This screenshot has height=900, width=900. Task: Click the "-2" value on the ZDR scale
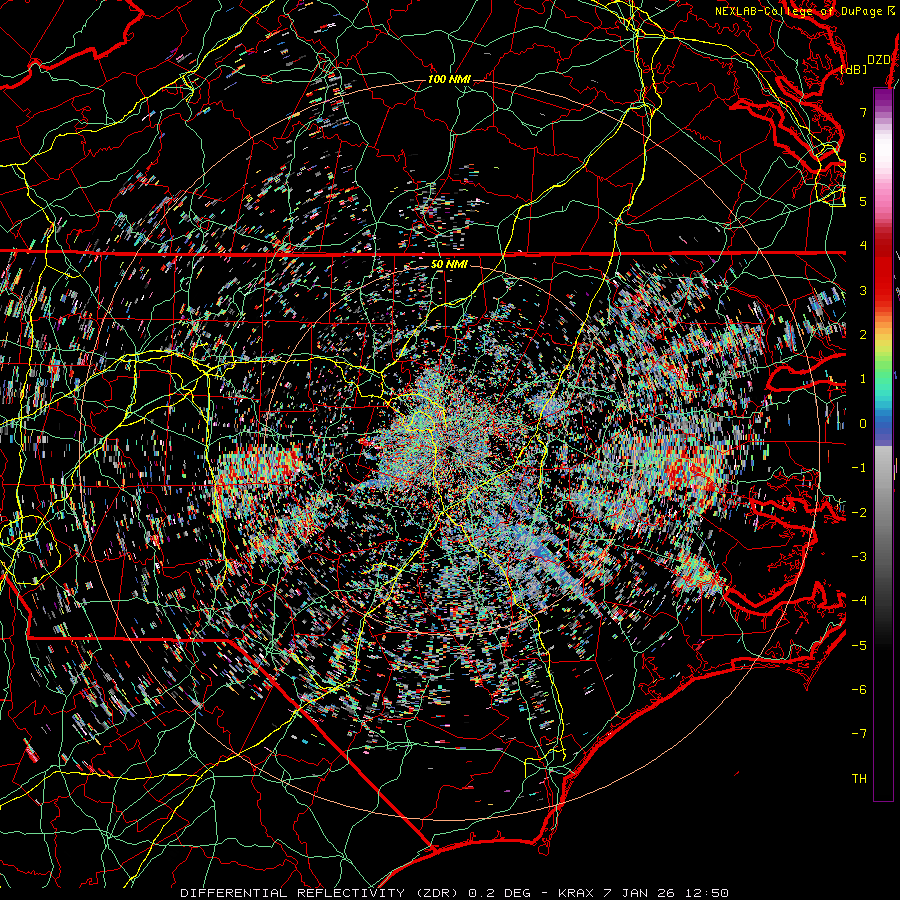tap(859, 512)
